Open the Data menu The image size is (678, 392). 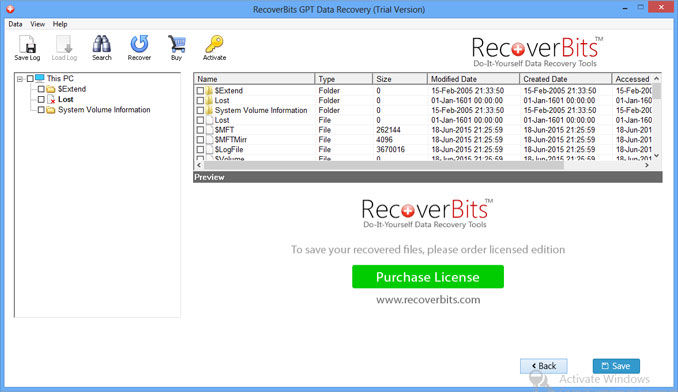tap(15, 24)
